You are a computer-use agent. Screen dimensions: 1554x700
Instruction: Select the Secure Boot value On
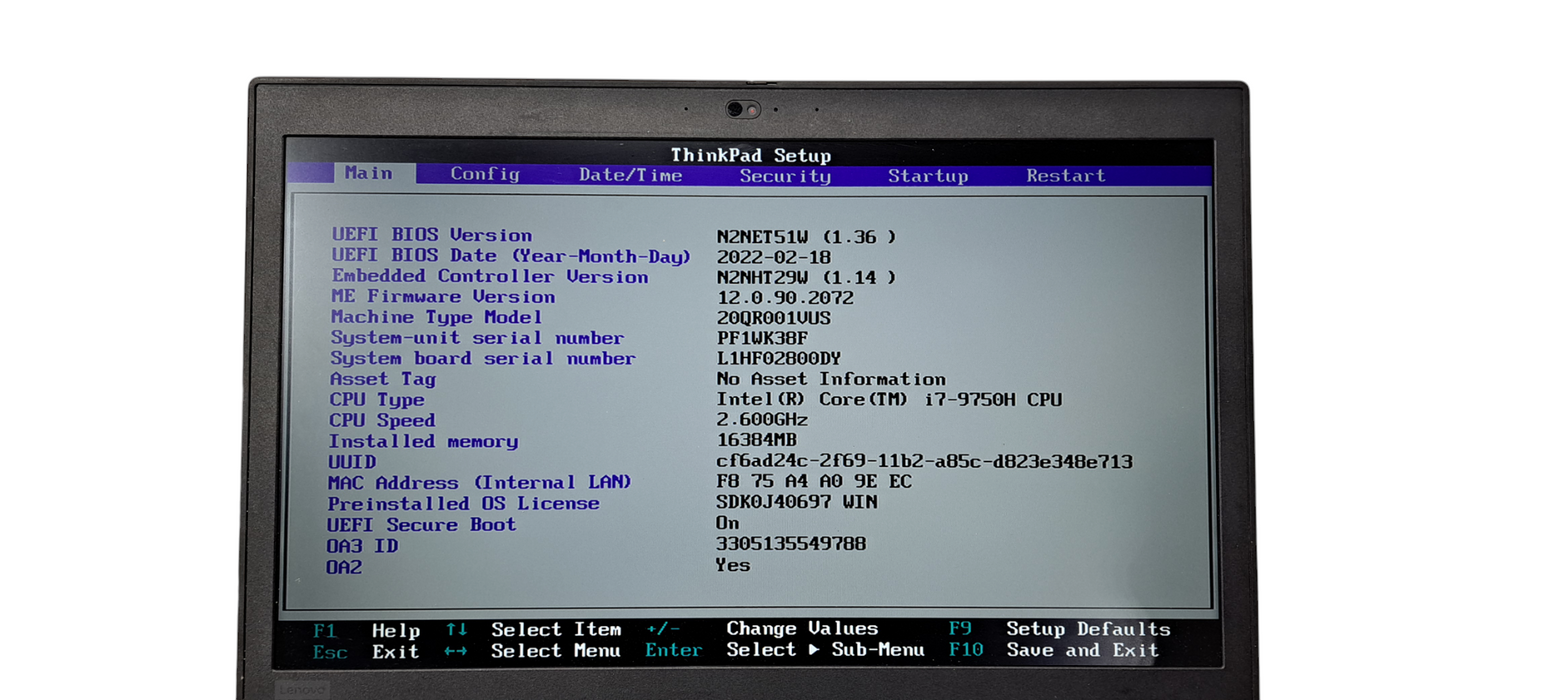point(728,523)
